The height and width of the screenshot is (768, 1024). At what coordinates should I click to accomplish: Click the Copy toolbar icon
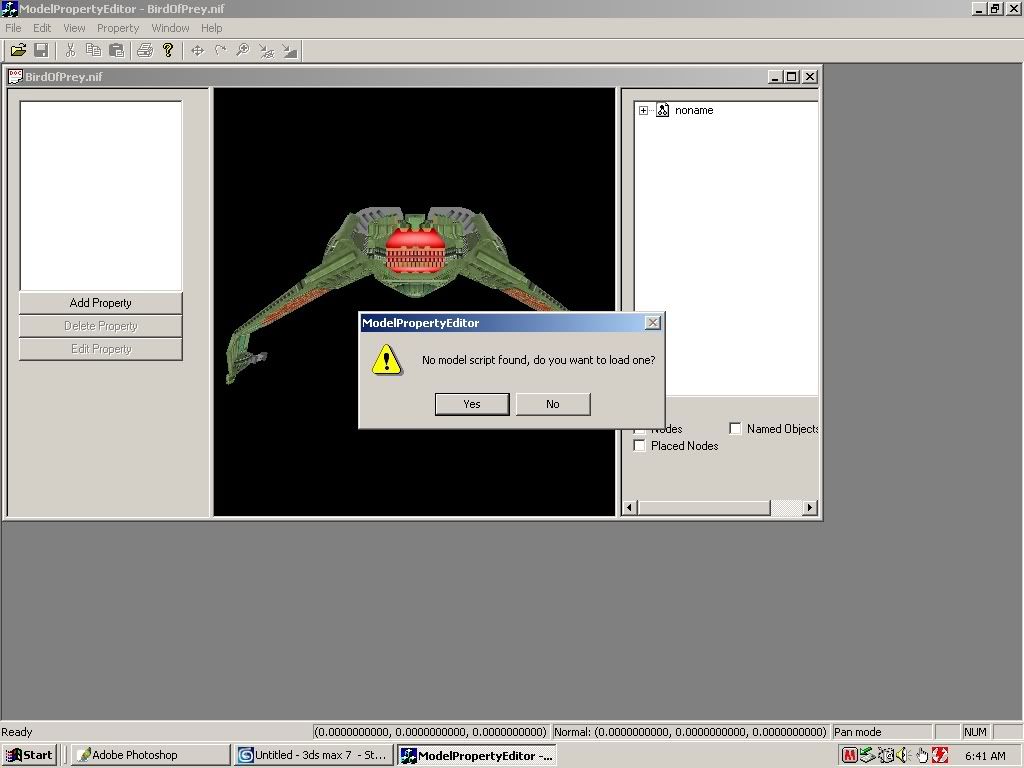[x=93, y=50]
